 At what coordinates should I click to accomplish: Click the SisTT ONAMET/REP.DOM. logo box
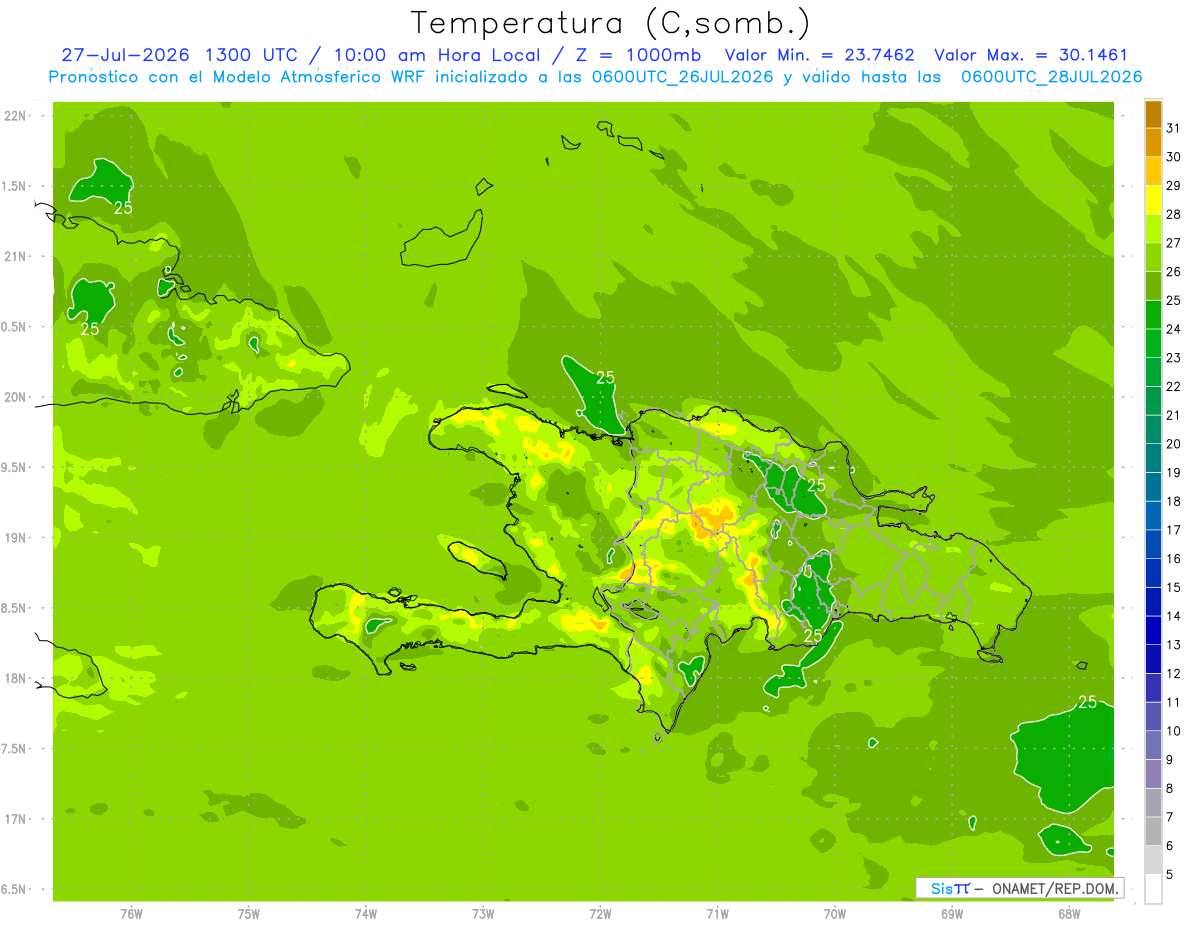click(x=1020, y=888)
